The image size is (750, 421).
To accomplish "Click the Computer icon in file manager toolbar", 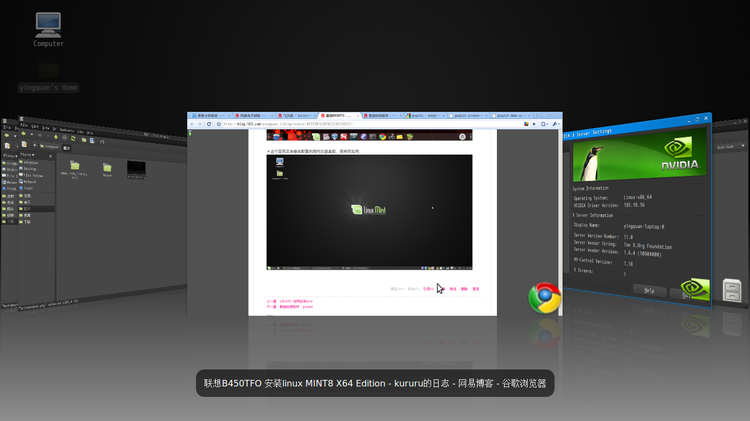I will pyautogui.click(x=92, y=141).
